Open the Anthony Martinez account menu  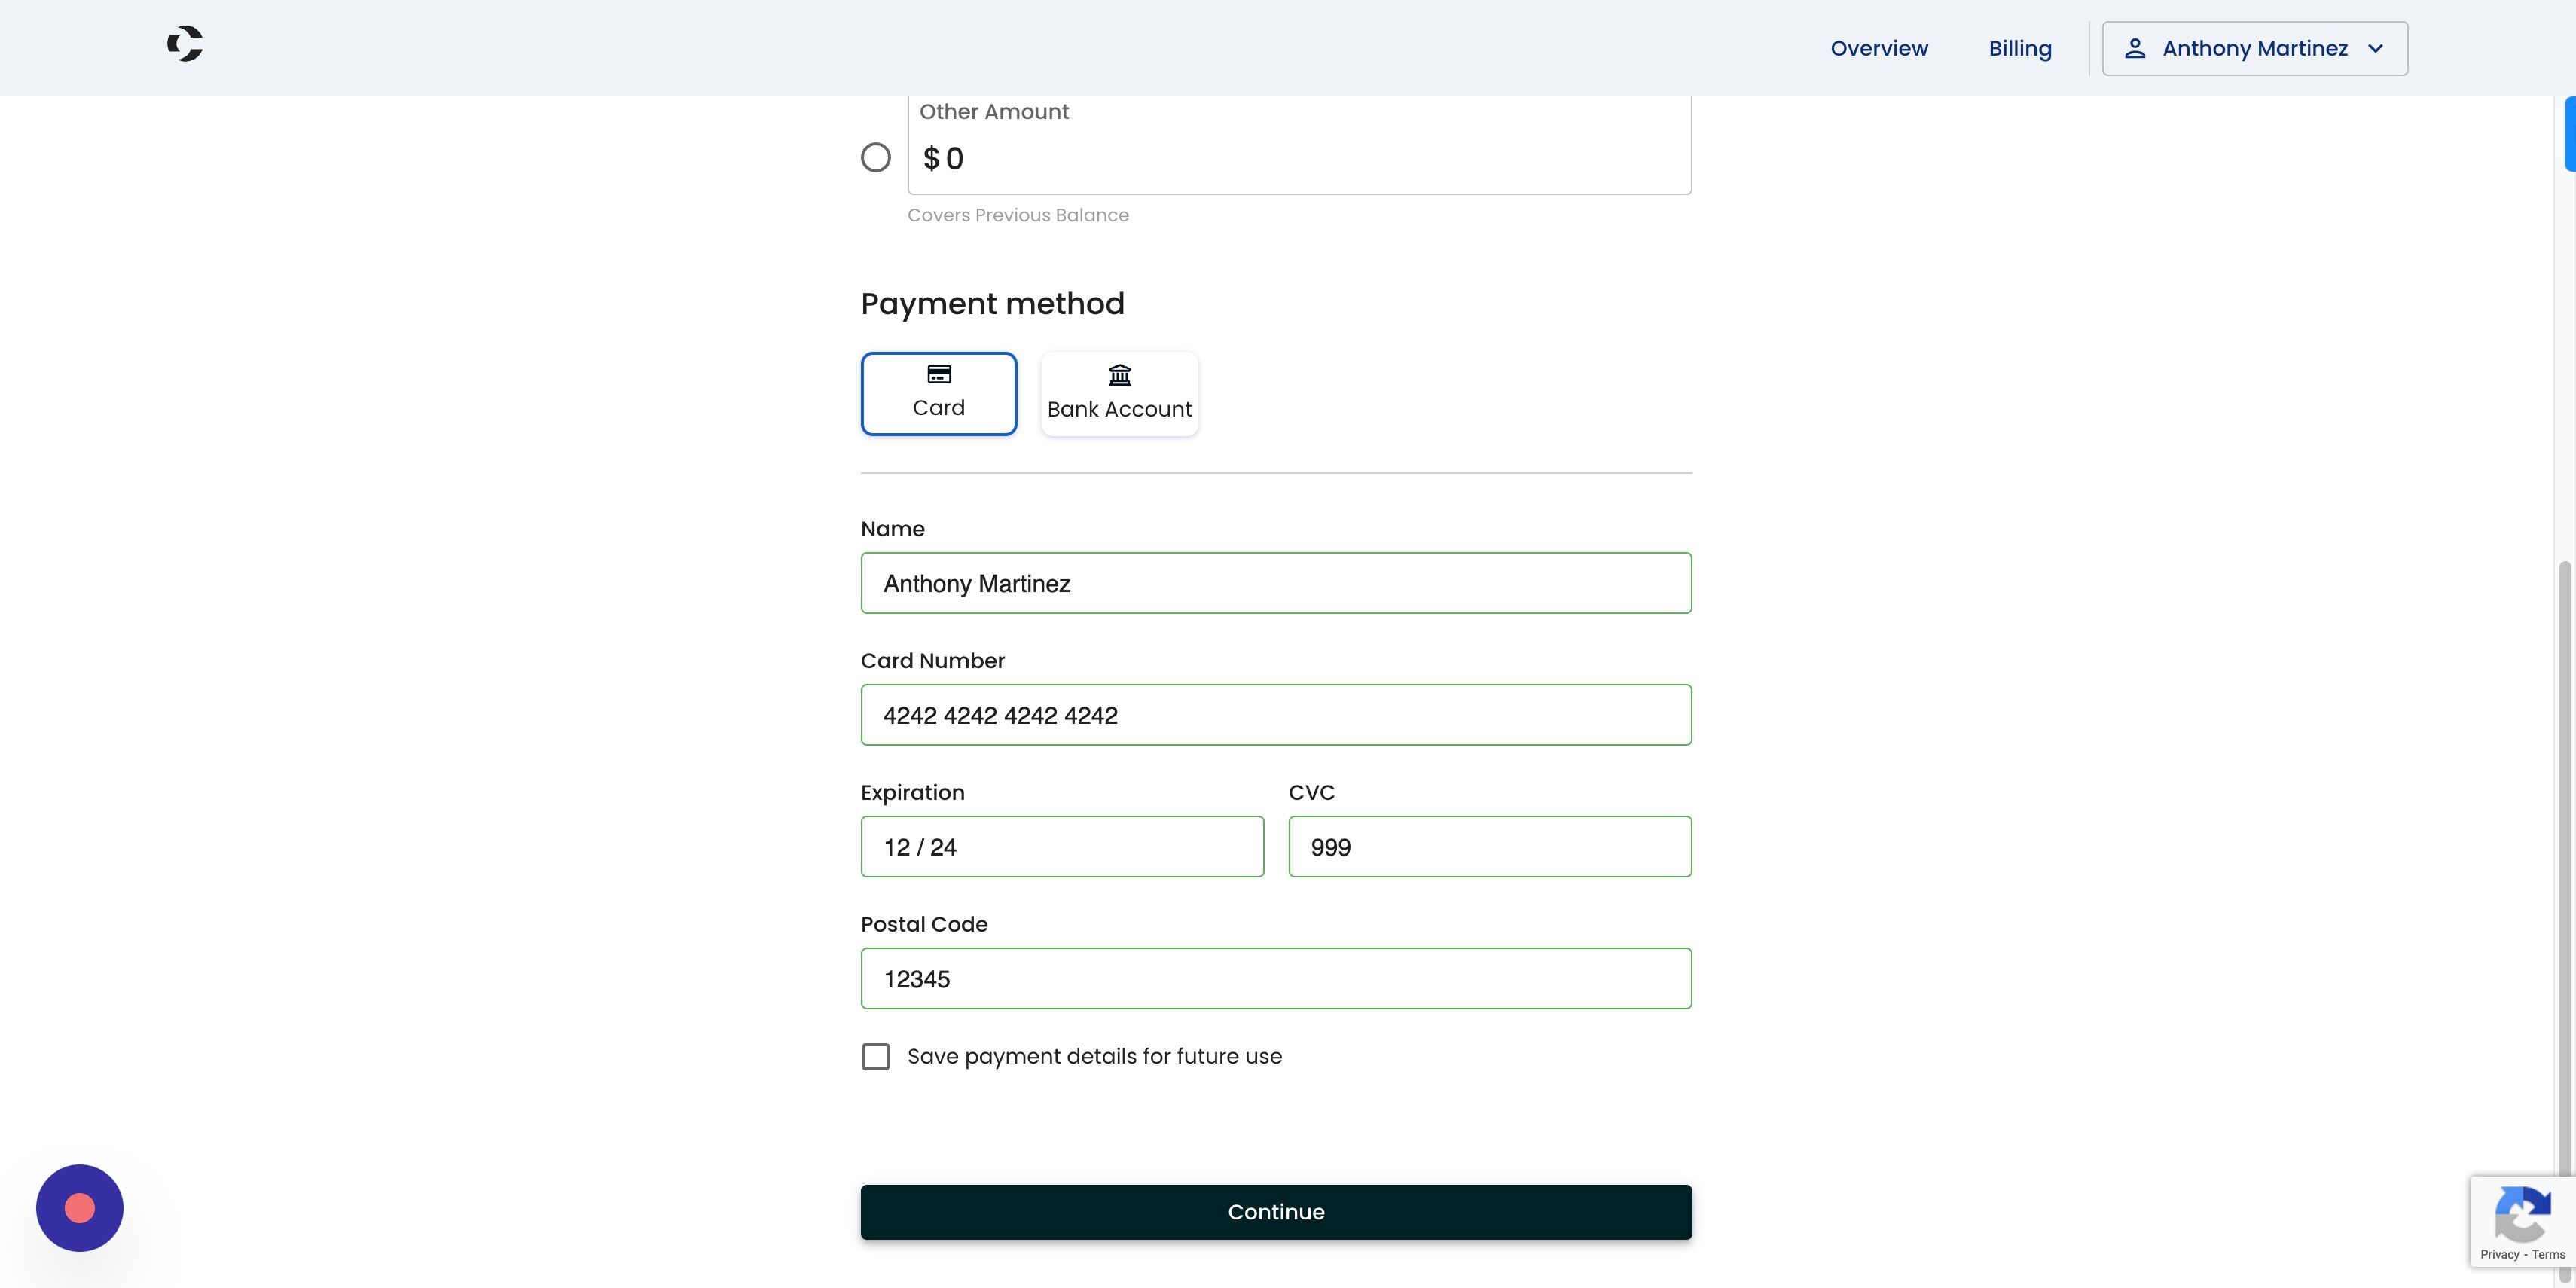[x=2255, y=48]
